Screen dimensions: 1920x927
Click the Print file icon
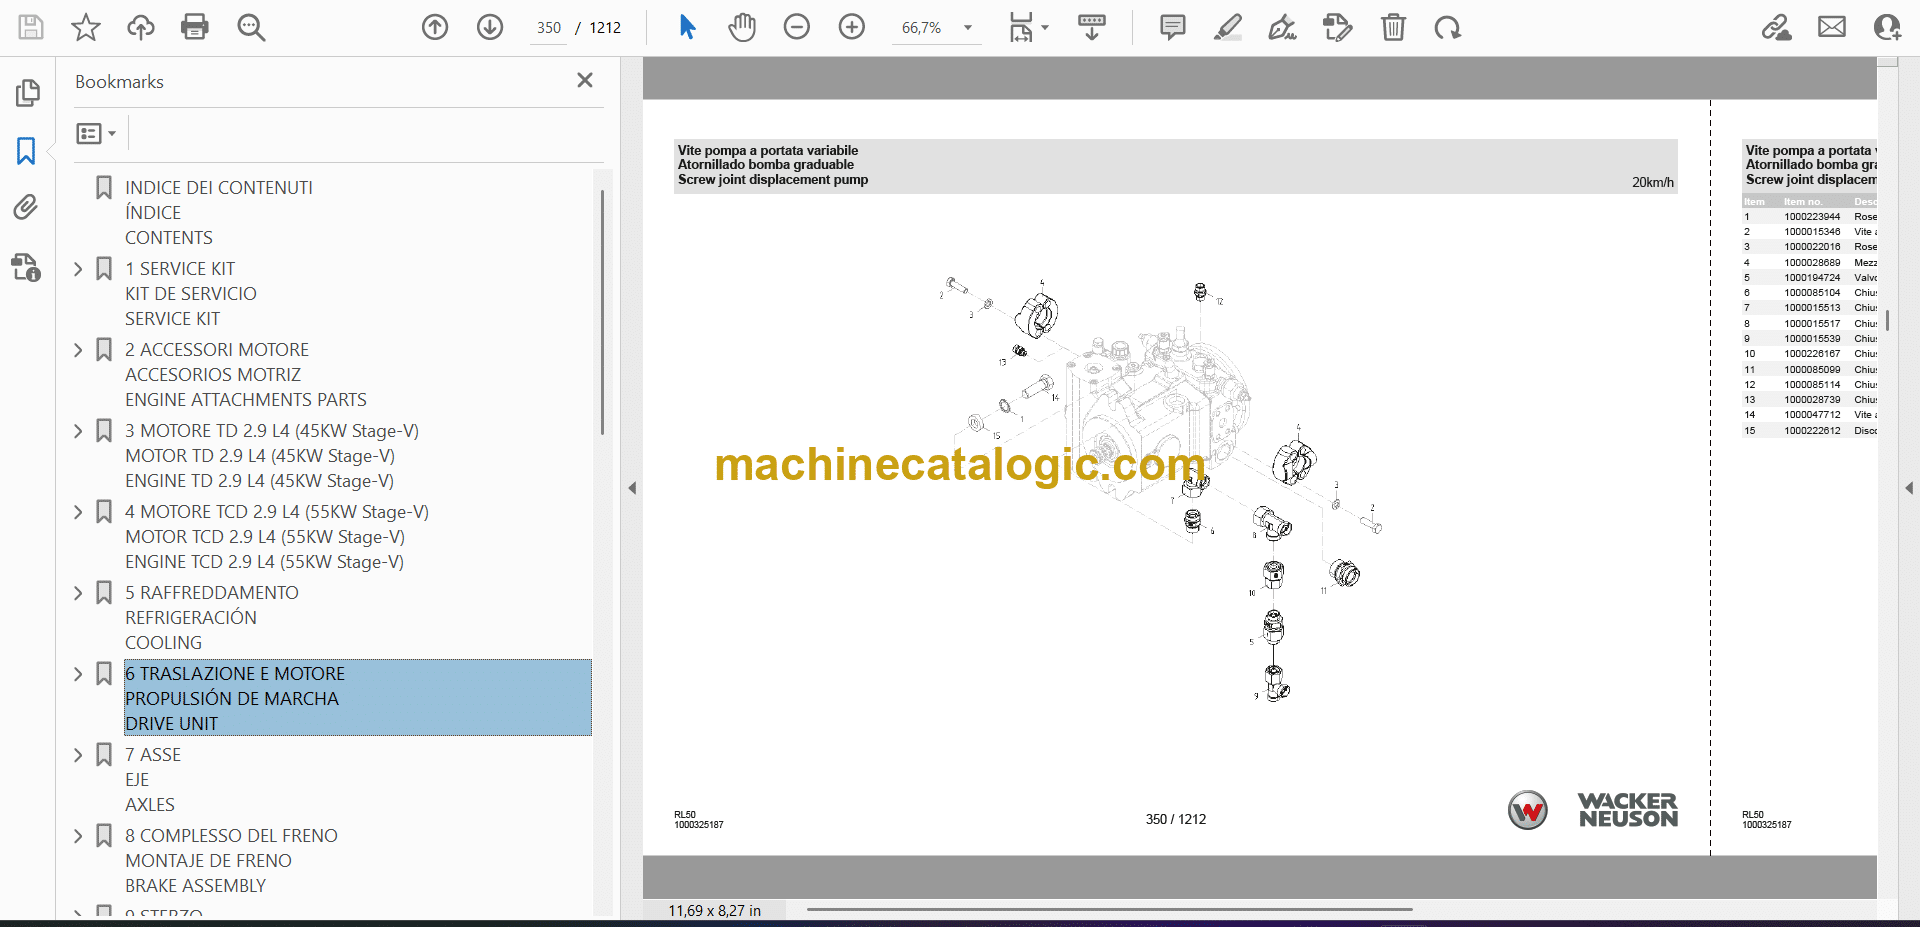tap(195, 27)
